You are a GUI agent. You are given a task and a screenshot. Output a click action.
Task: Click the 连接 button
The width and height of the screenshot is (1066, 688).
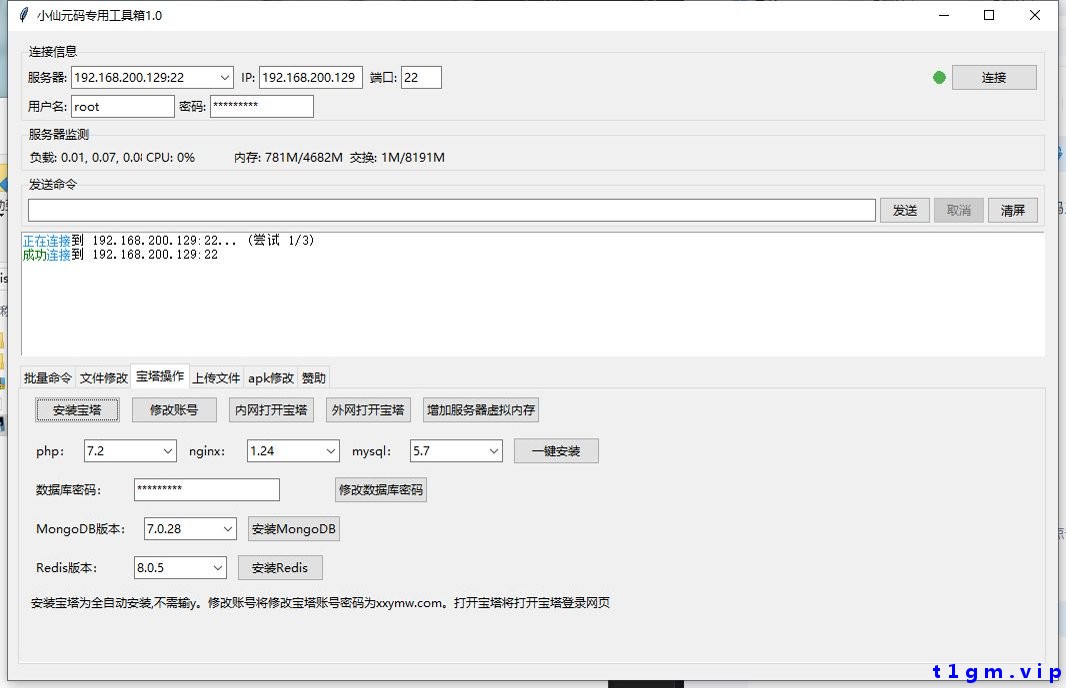click(993, 77)
